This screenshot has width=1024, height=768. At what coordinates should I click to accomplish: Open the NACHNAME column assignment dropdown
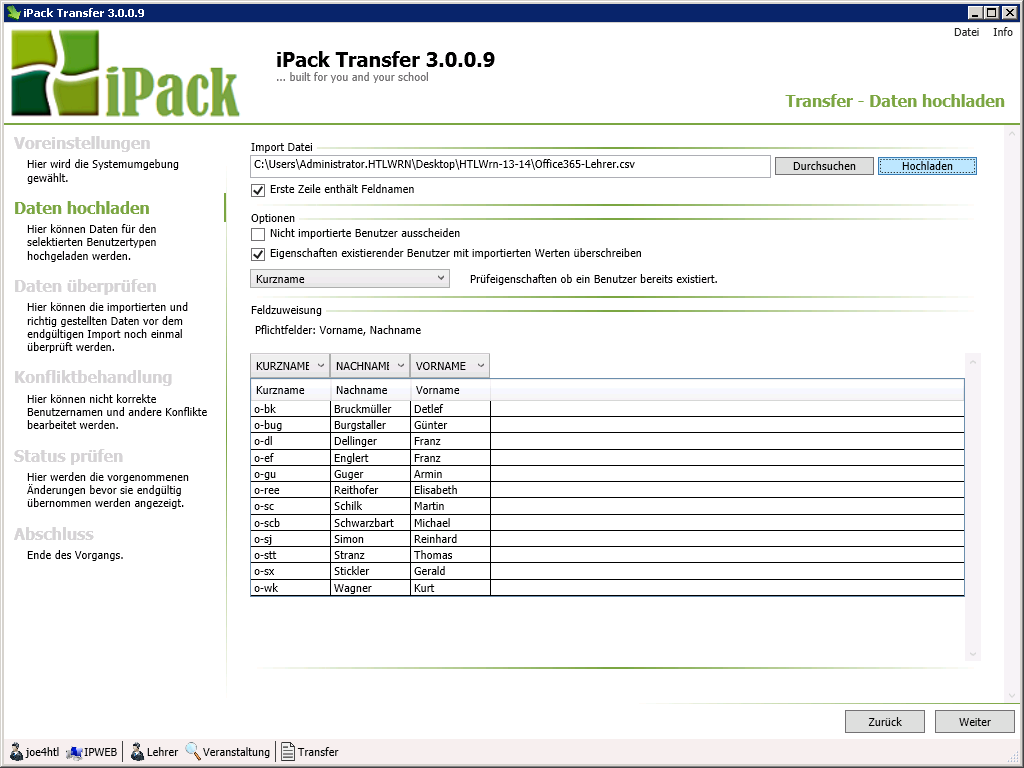point(370,366)
